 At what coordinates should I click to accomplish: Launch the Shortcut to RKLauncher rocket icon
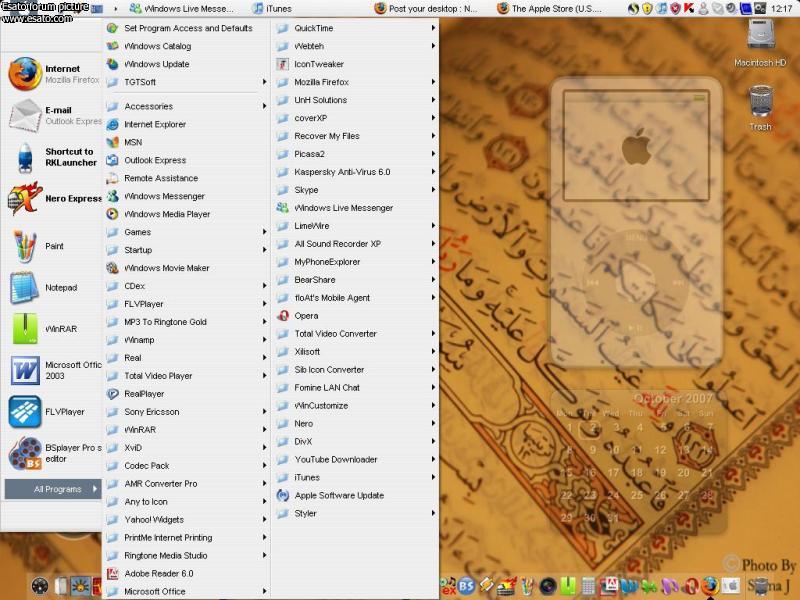click(x=24, y=158)
